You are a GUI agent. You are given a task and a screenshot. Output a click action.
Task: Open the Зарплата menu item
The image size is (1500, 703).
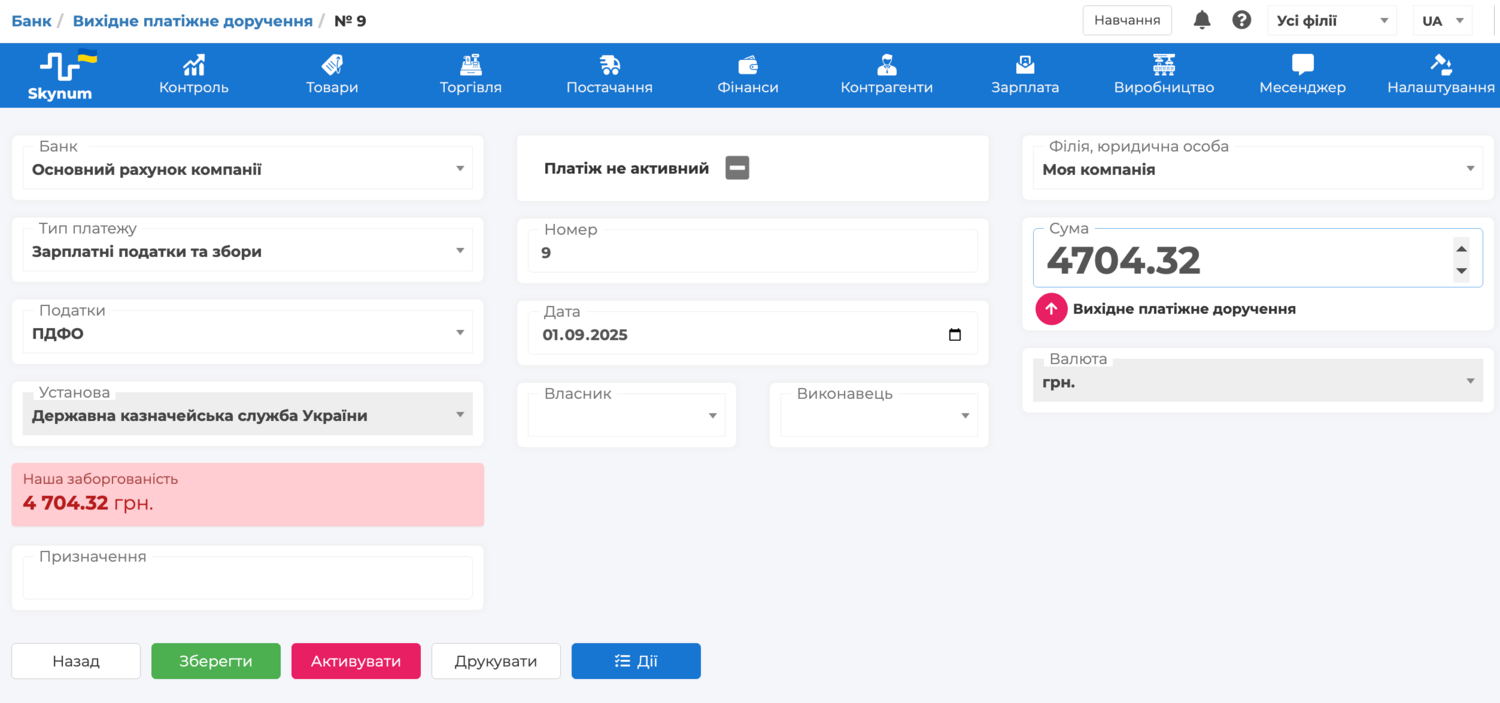(1025, 76)
